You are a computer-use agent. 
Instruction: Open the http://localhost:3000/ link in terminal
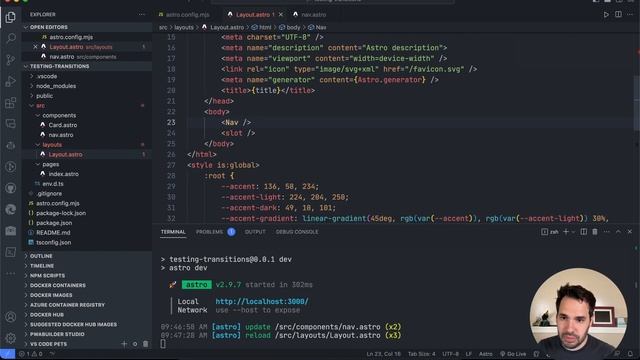pos(262,302)
